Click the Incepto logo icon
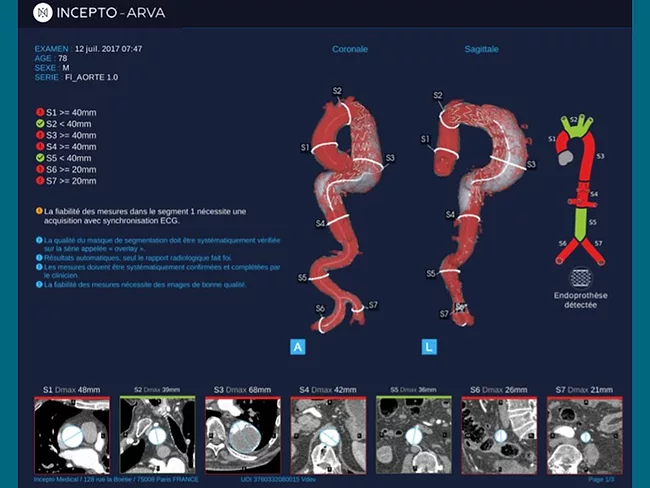 (42, 13)
